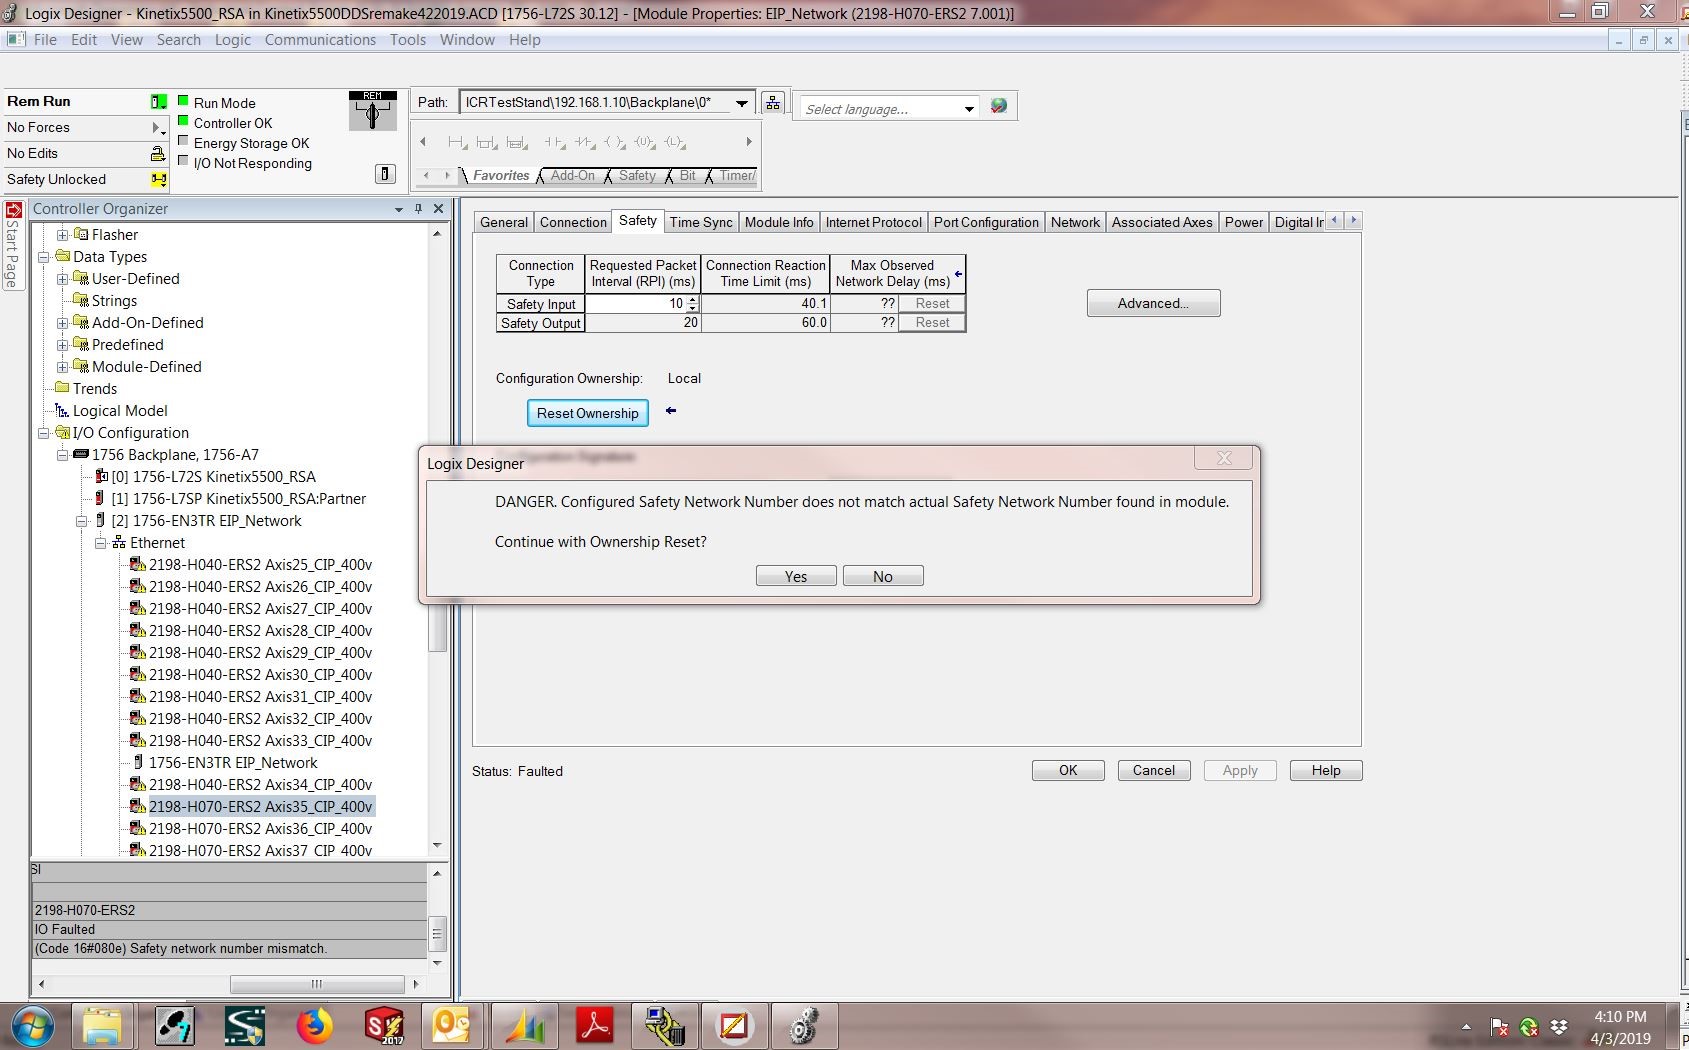
Task: Open the communication Path dropdown
Action: point(742,103)
